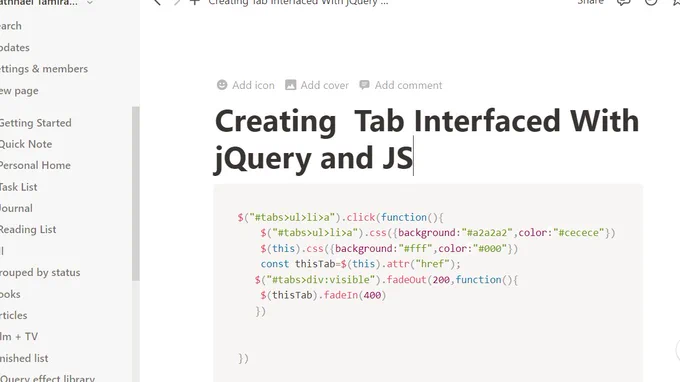680x382 pixels.
Task: Open Settings & members
Action: tap(43, 69)
